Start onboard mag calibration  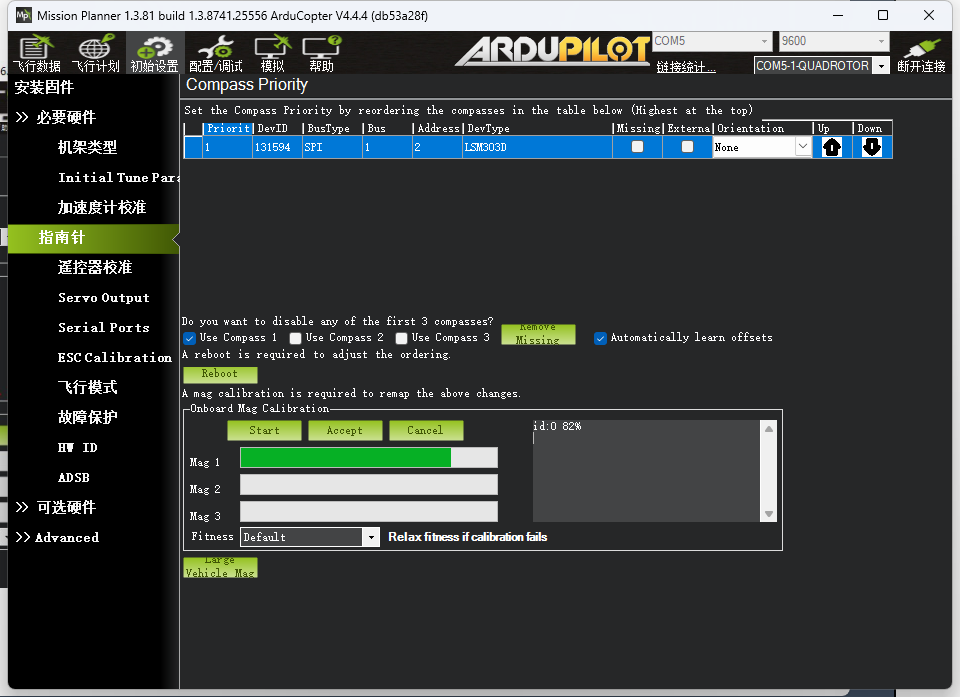[264, 431]
